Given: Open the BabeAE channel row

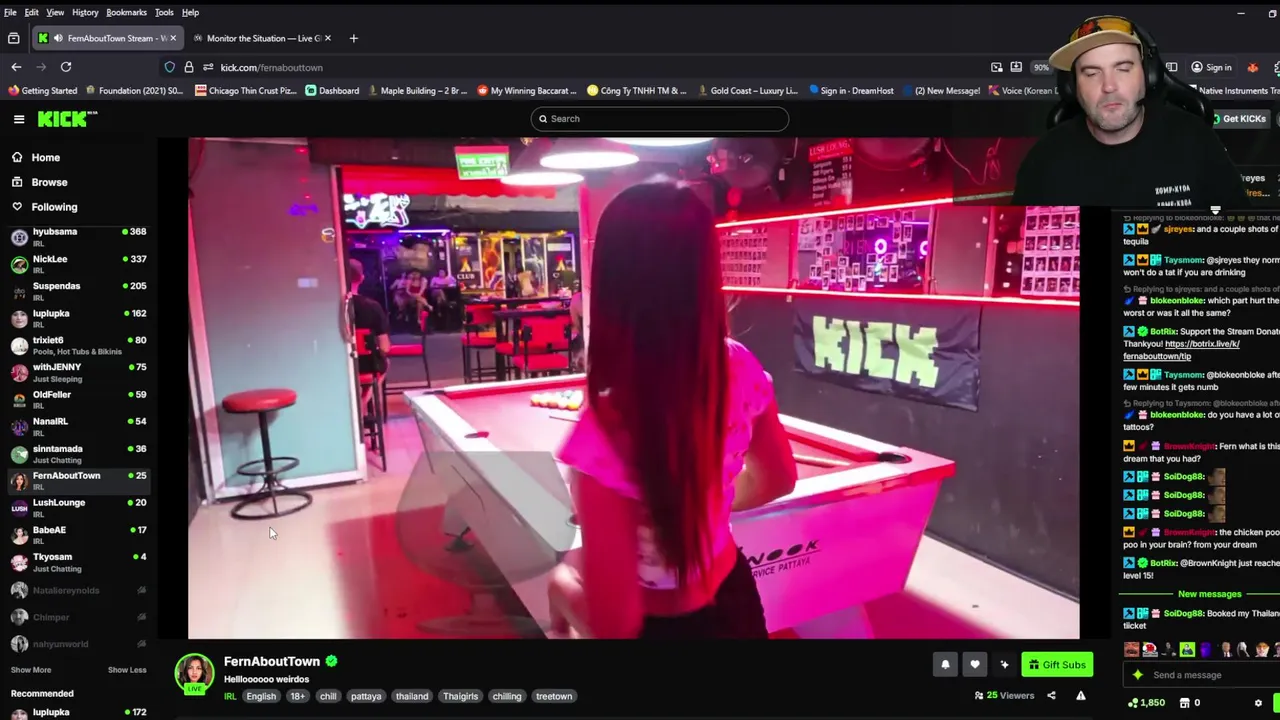Looking at the screenshot, I should coord(78,535).
